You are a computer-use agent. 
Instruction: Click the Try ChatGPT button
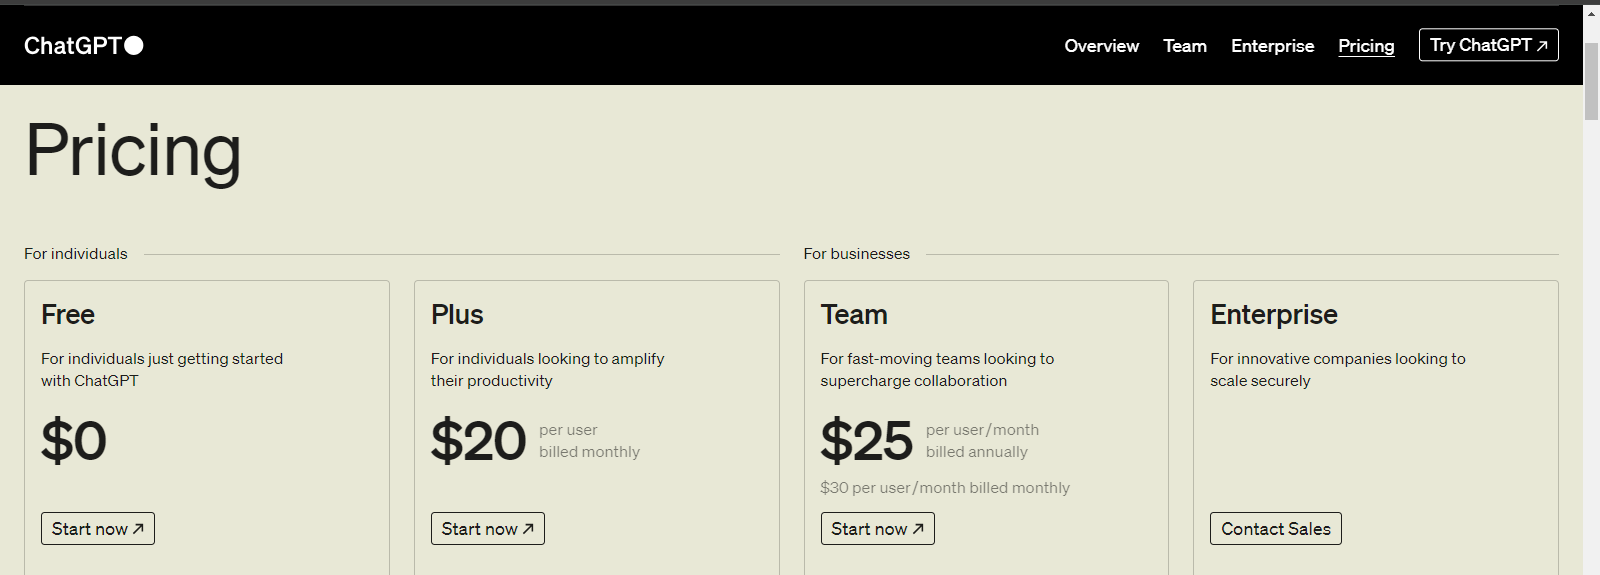[x=1488, y=45]
